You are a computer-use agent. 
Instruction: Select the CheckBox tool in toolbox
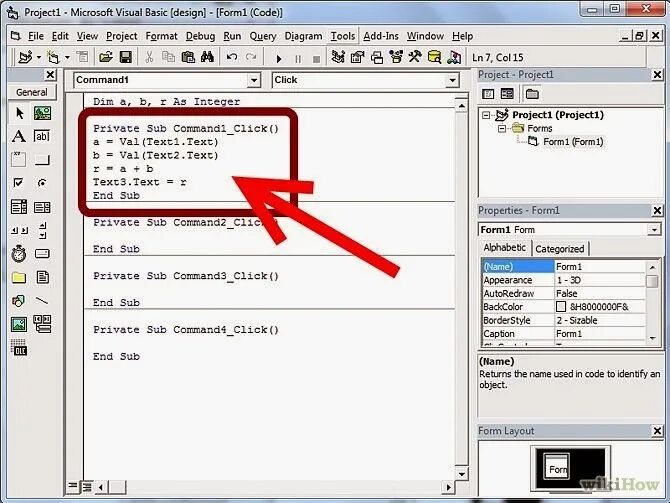pyautogui.click(x=18, y=183)
